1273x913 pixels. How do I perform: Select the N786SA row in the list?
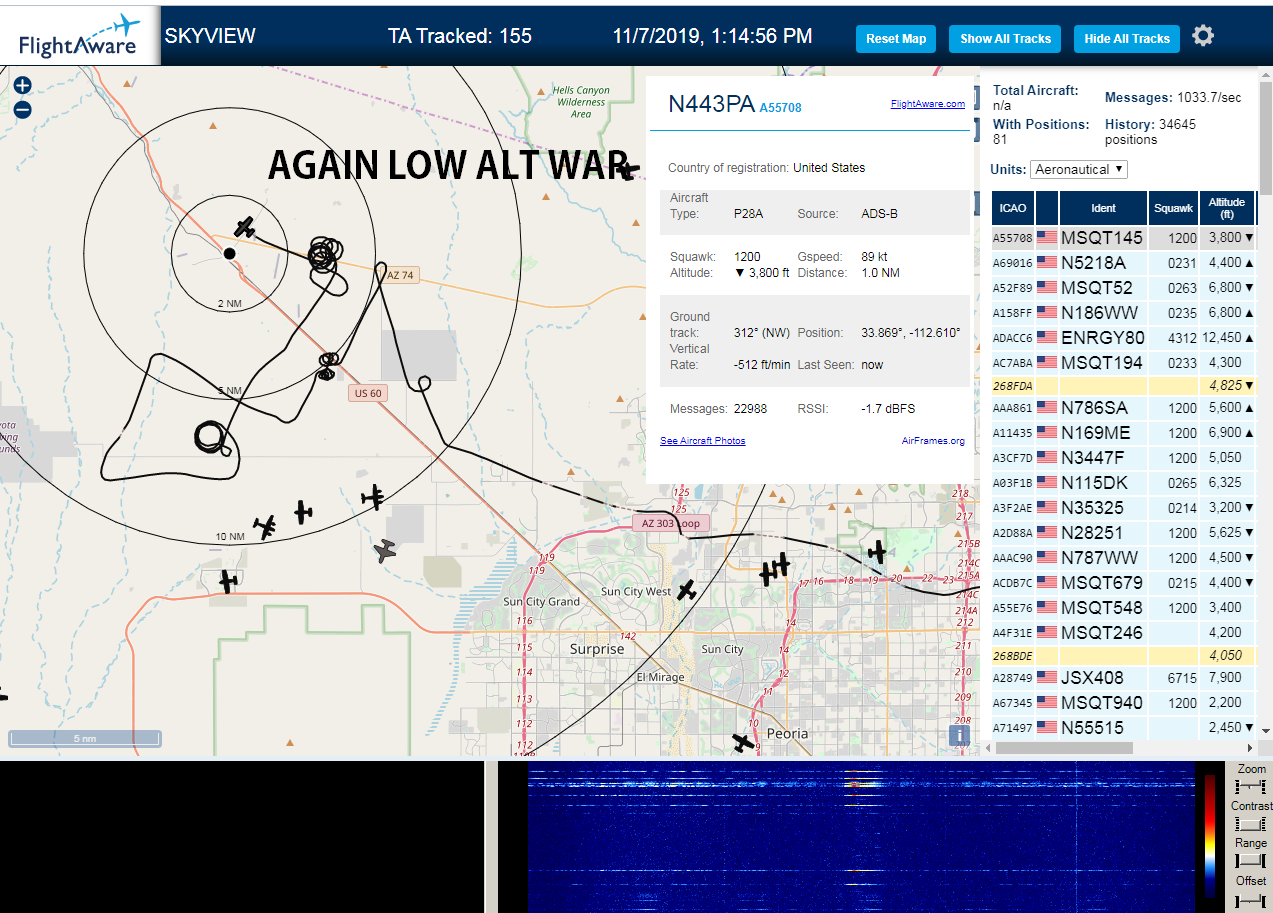[1124, 408]
